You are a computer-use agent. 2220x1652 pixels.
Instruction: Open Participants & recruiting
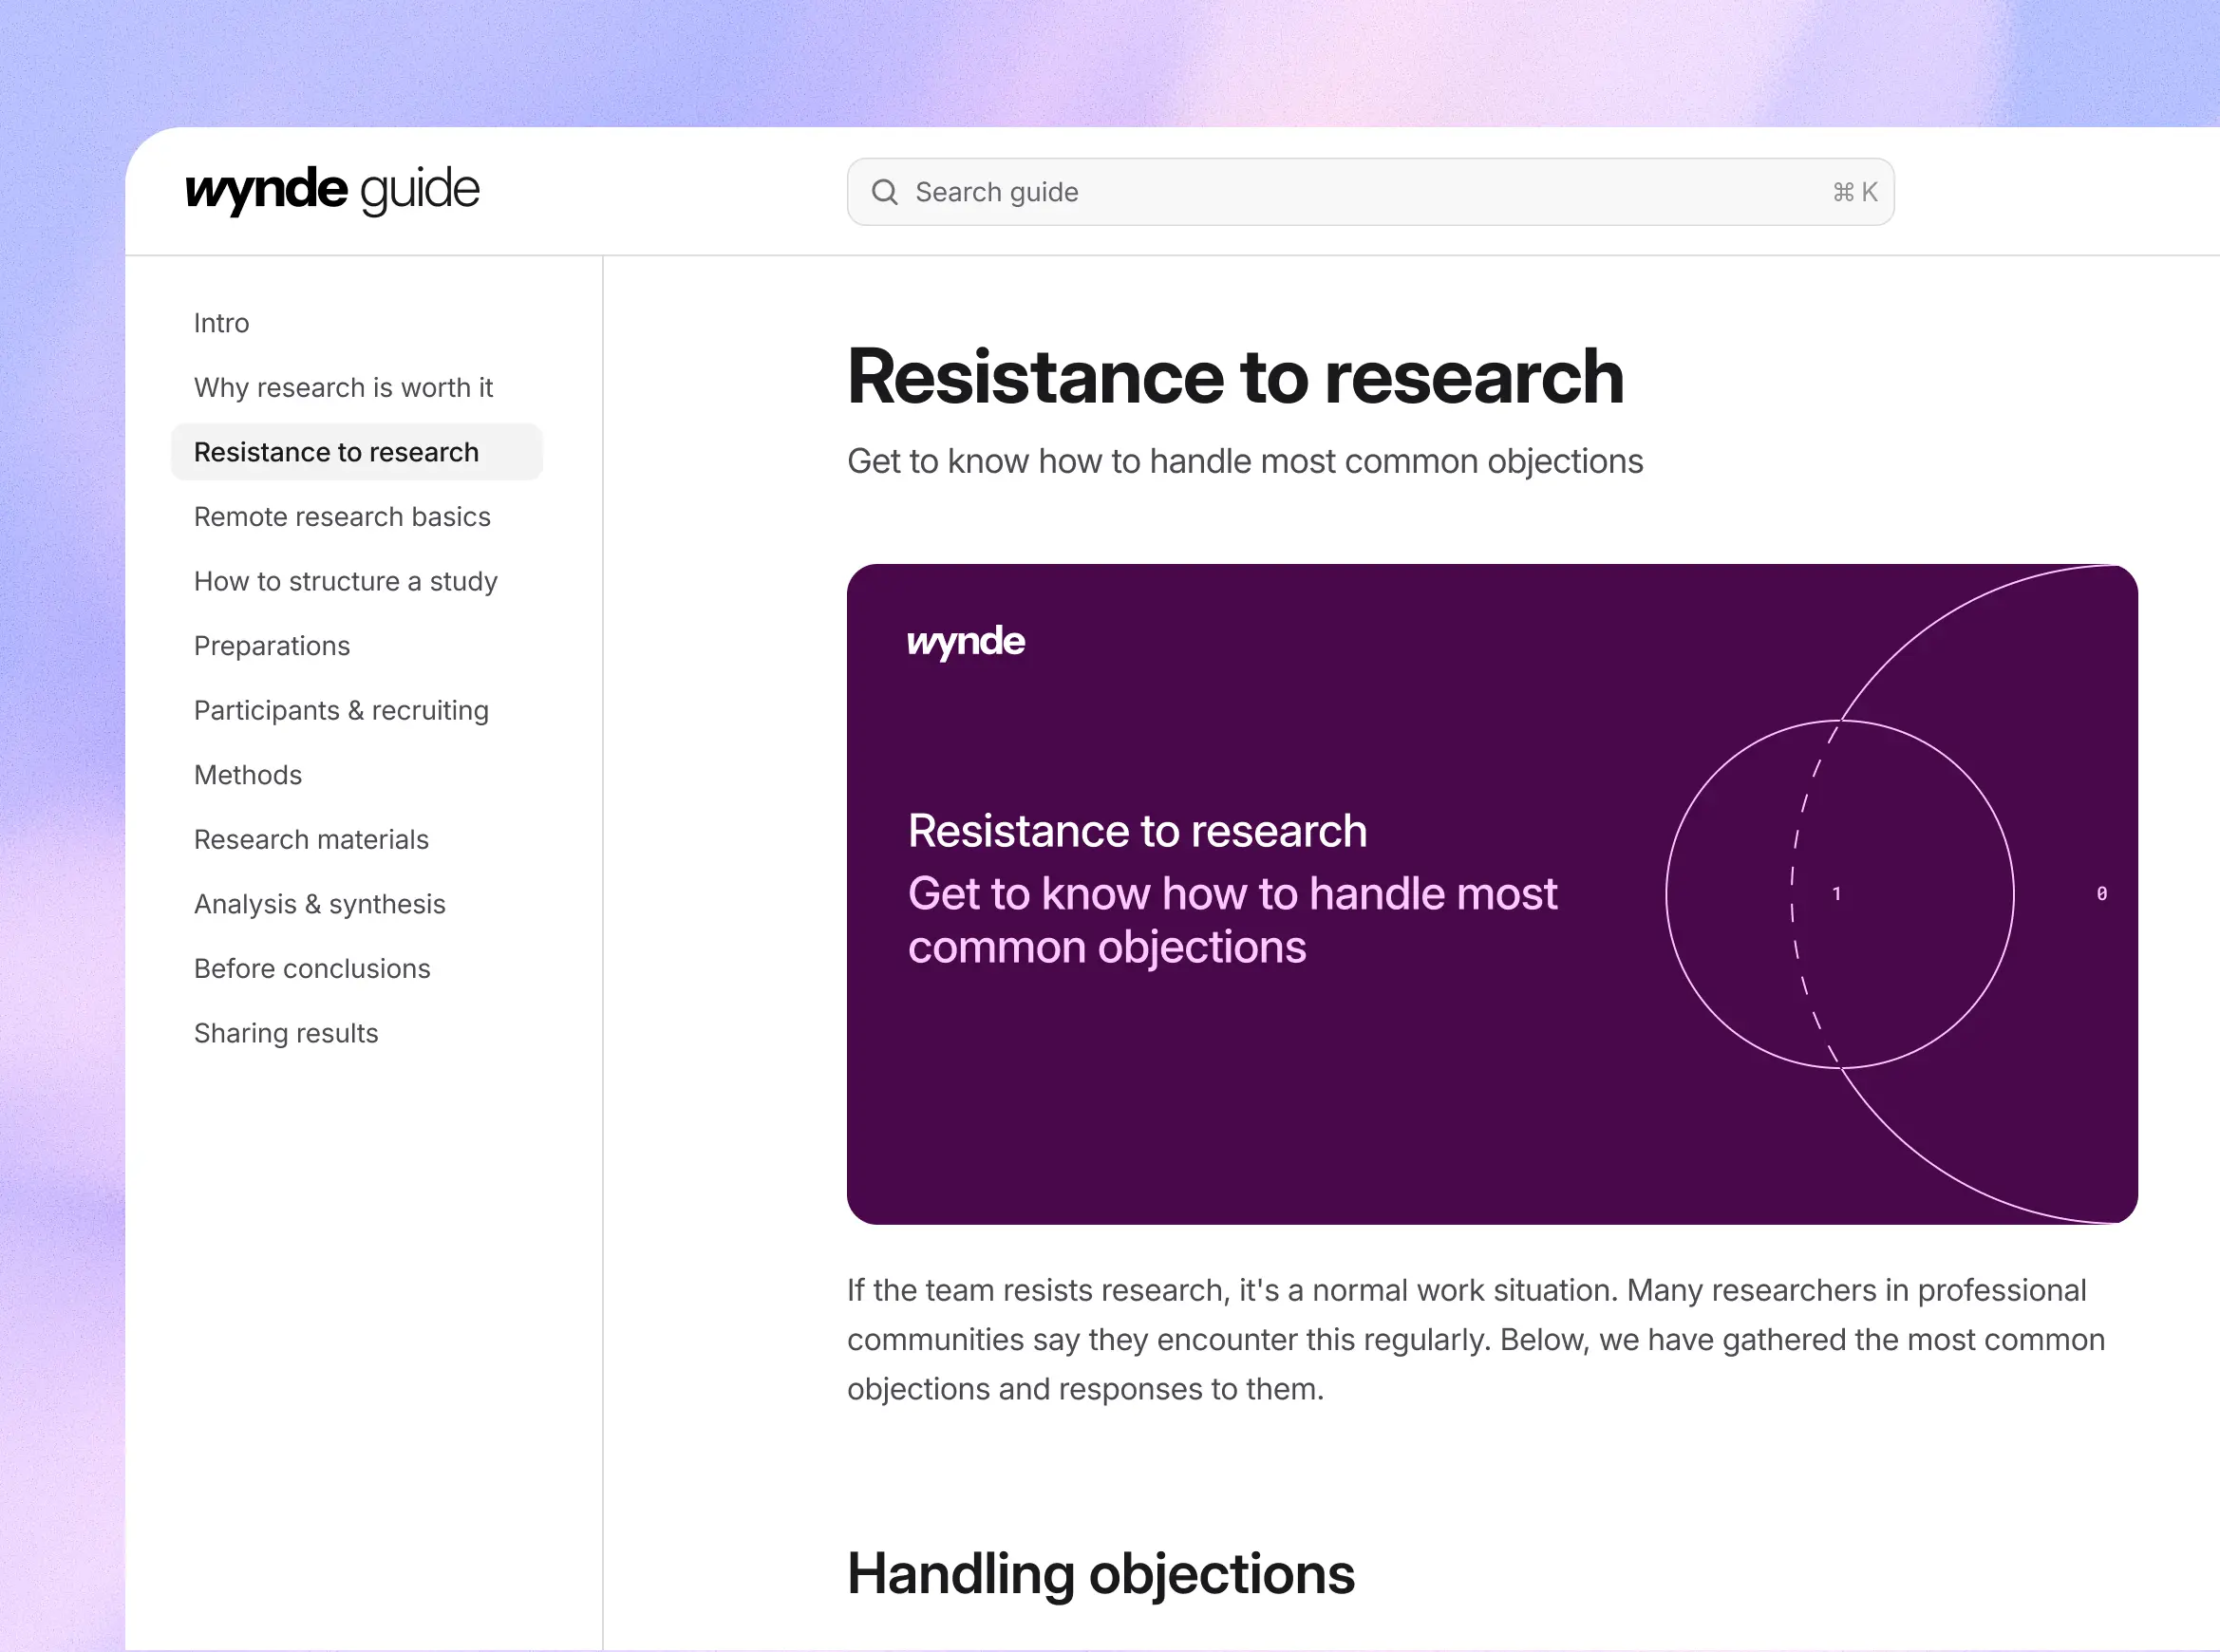[x=341, y=710]
